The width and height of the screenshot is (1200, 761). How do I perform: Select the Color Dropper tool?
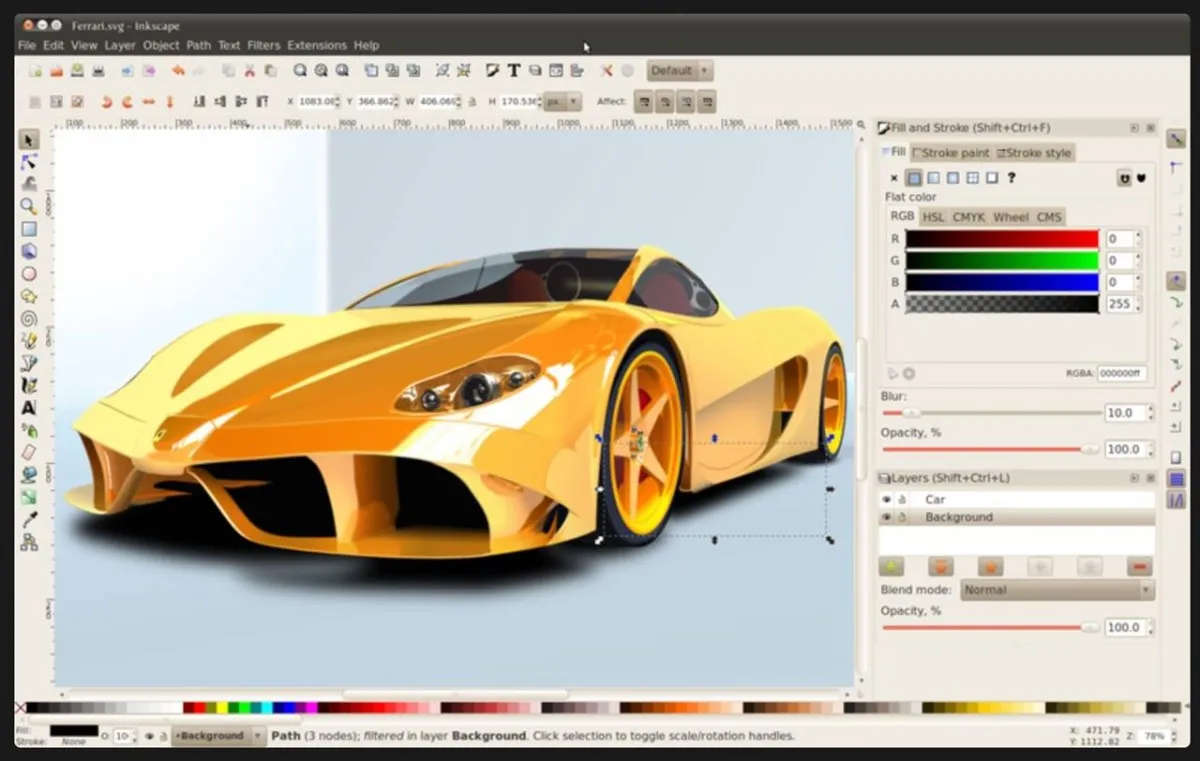[x=29, y=520]
